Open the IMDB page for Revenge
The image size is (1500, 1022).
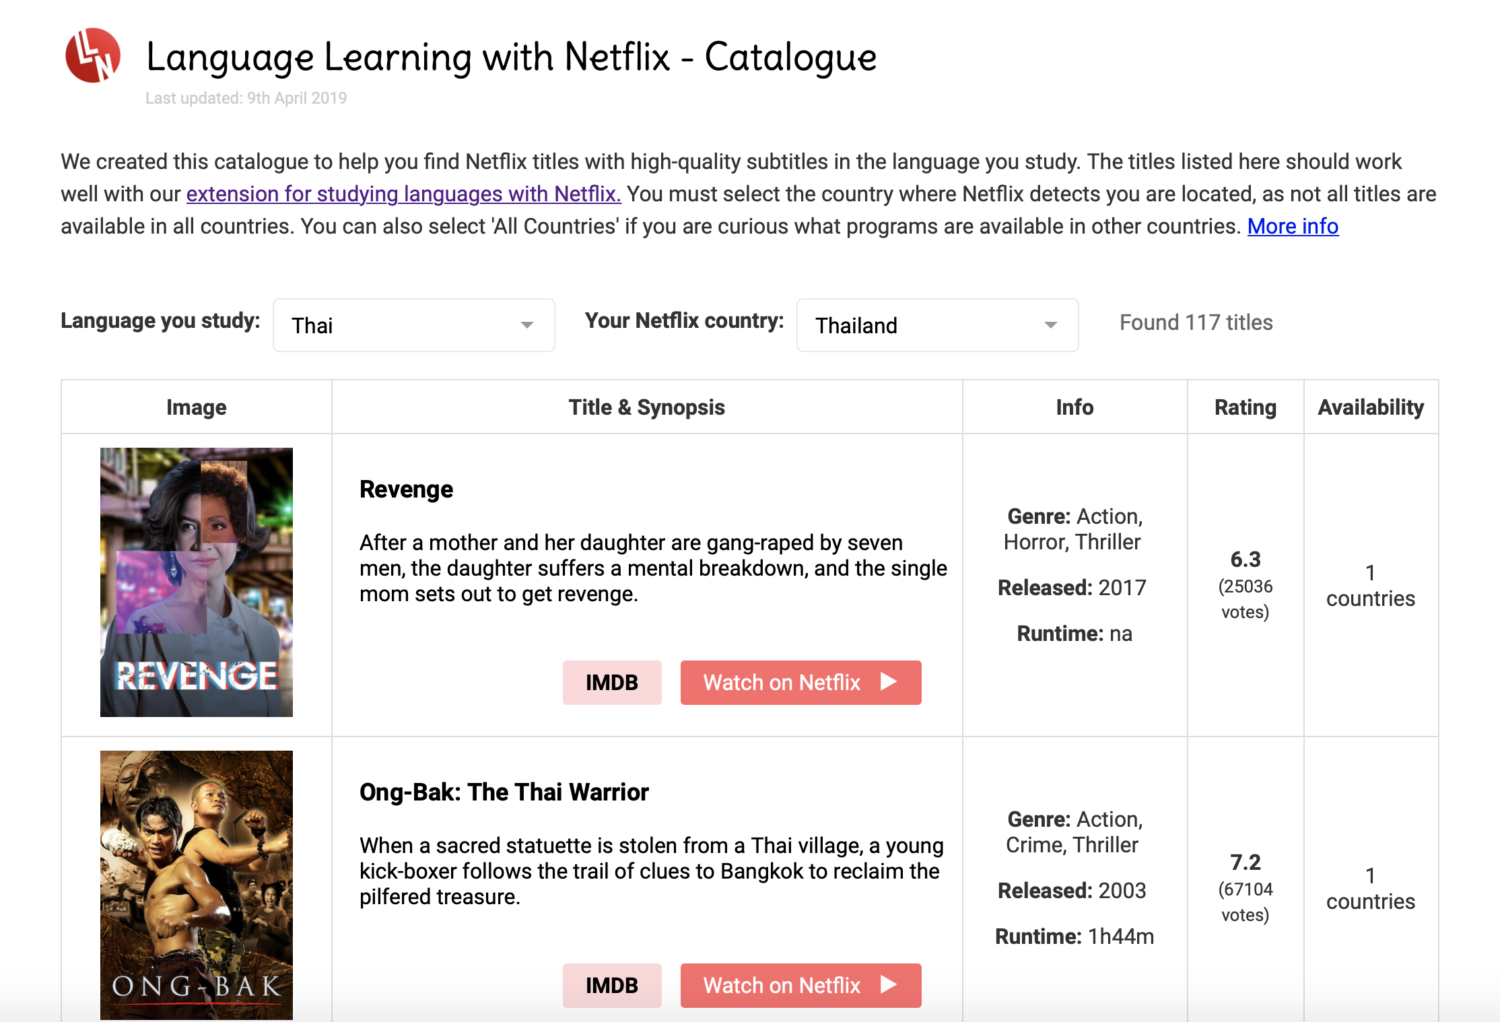click(x=612, y=682)
